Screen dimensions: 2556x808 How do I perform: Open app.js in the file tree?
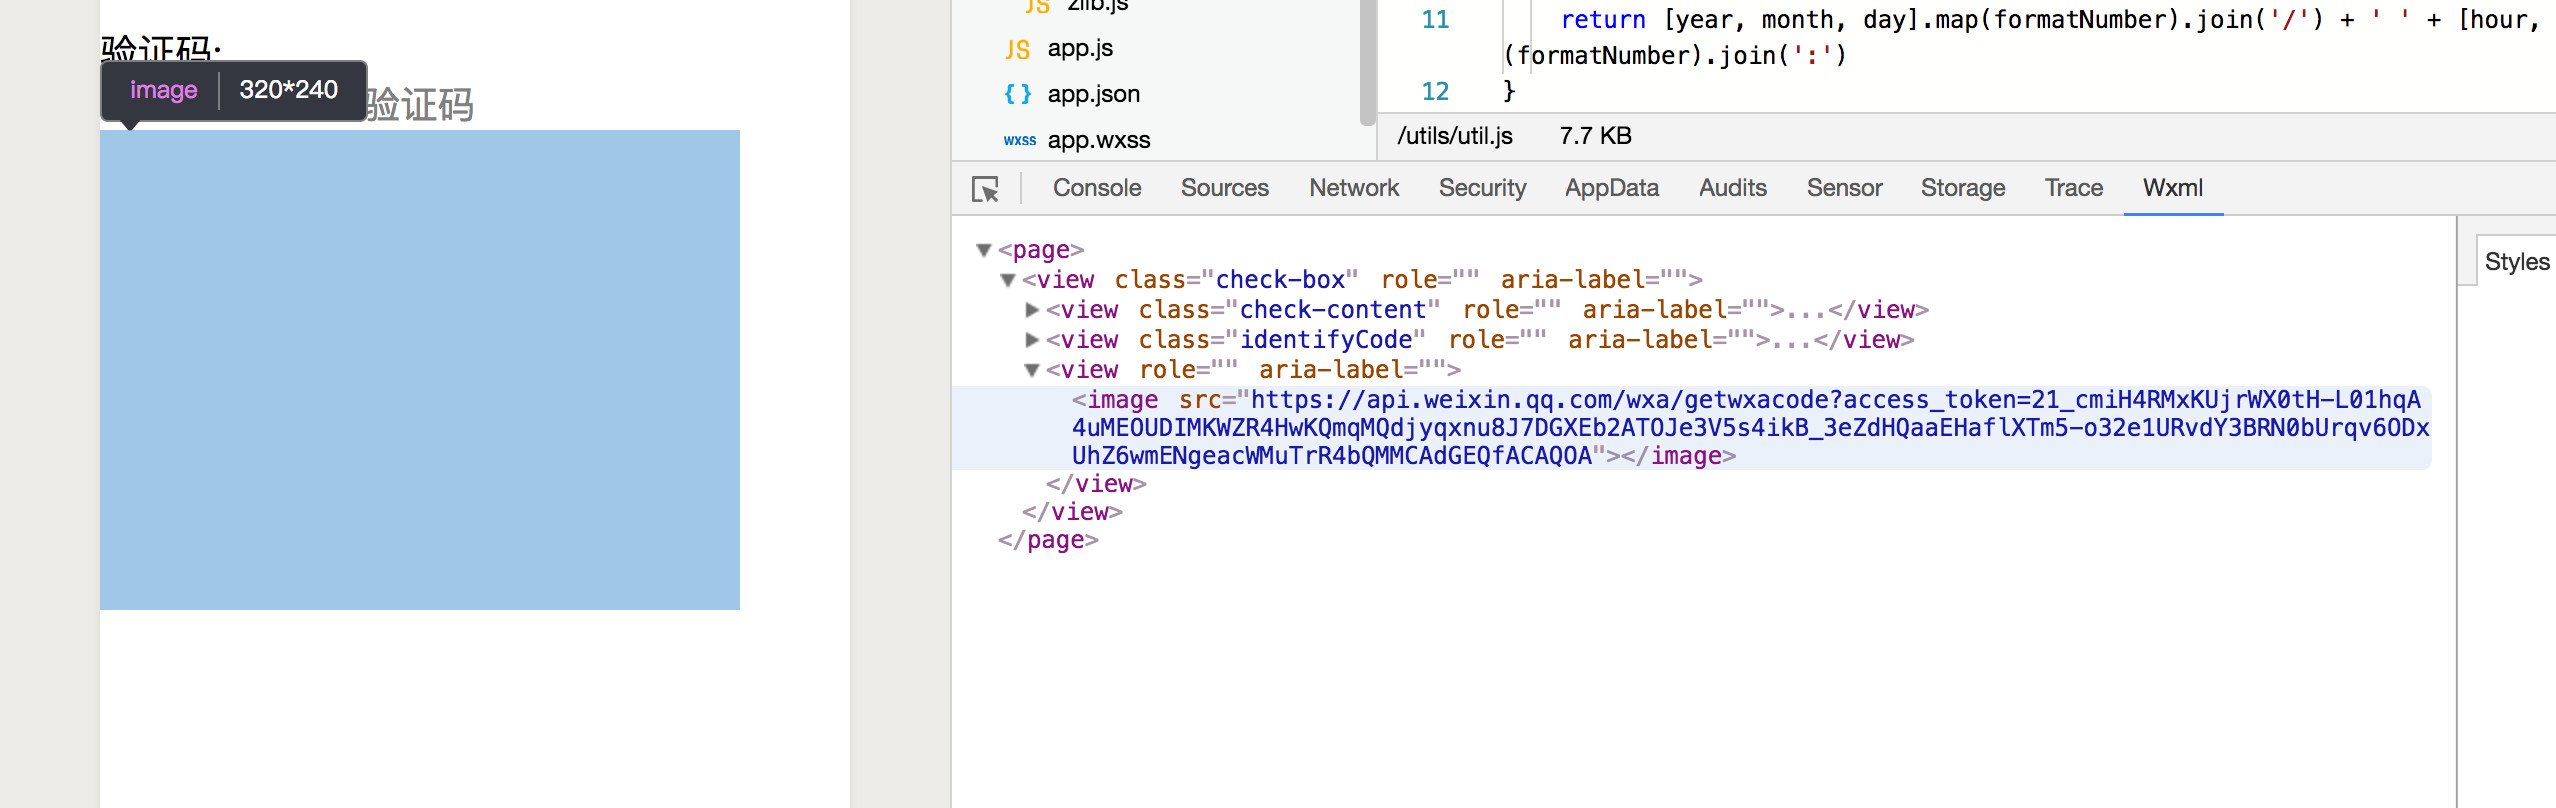click(x=1080, y=49)
